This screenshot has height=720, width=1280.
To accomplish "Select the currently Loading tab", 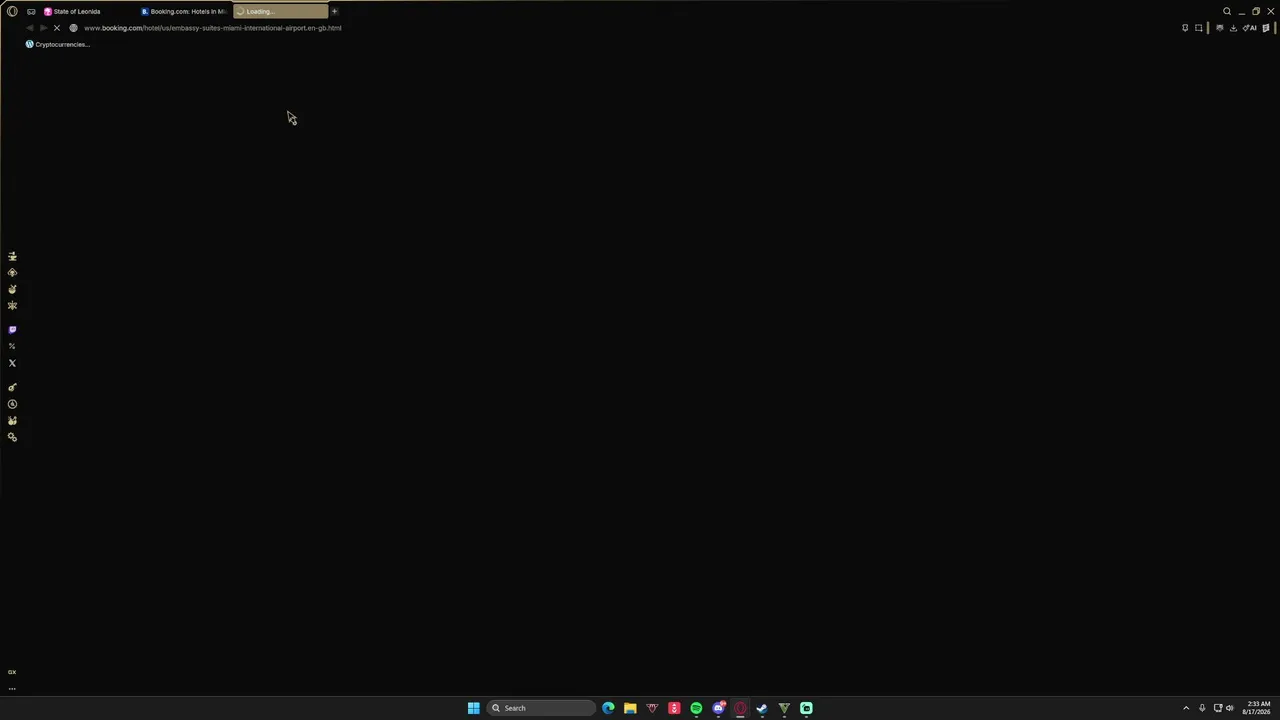I will tap(280, 11).
